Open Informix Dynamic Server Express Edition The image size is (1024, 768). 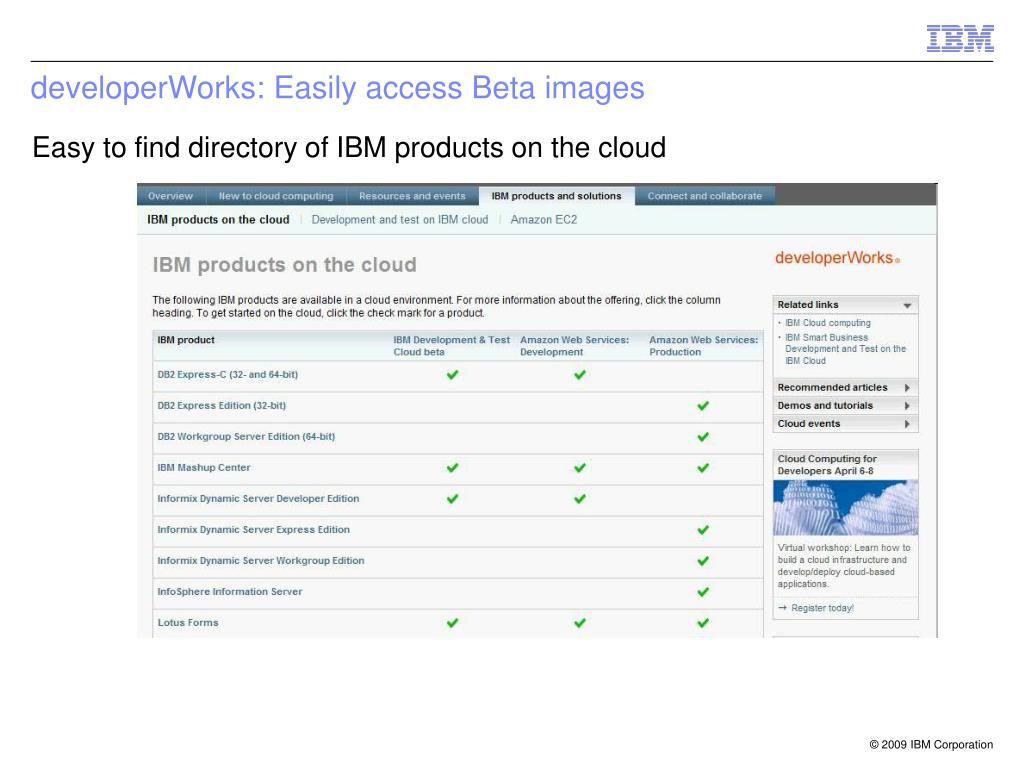click(x=253, y=530)
